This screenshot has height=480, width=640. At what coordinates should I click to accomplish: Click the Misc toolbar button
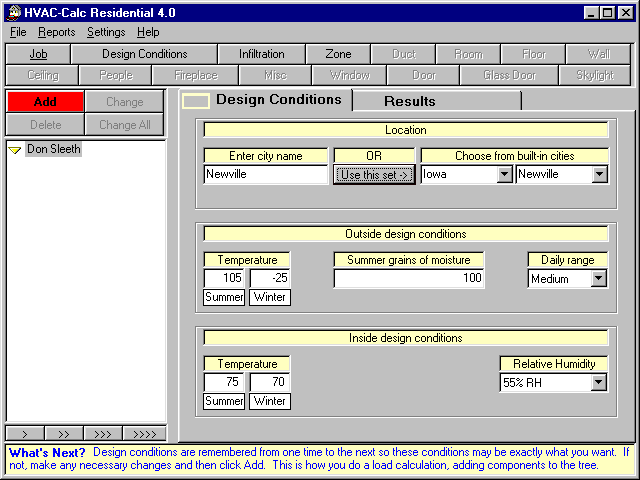(276, 75)
